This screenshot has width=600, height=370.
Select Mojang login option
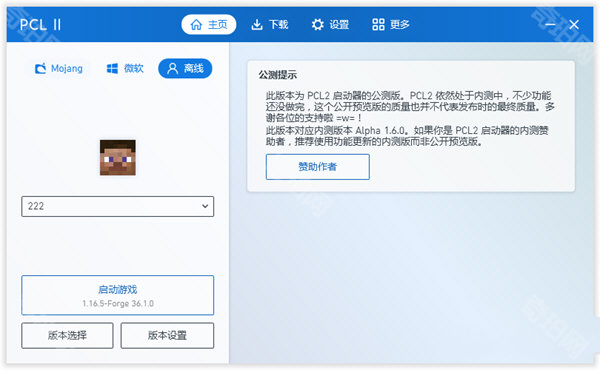pos(59,68)
